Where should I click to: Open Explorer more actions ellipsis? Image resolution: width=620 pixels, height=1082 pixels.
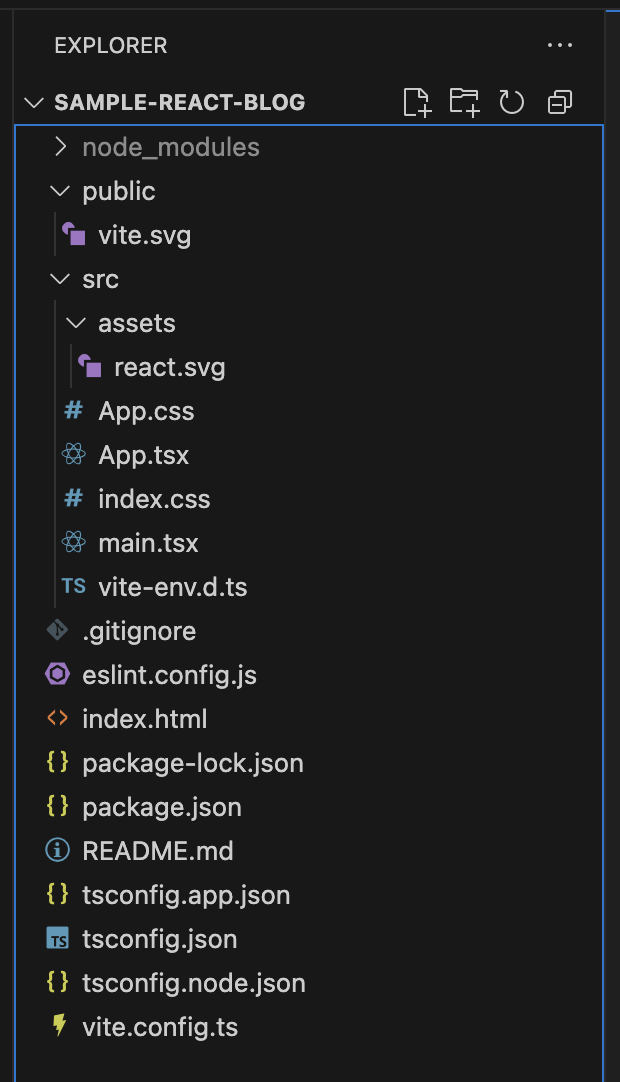559,45
